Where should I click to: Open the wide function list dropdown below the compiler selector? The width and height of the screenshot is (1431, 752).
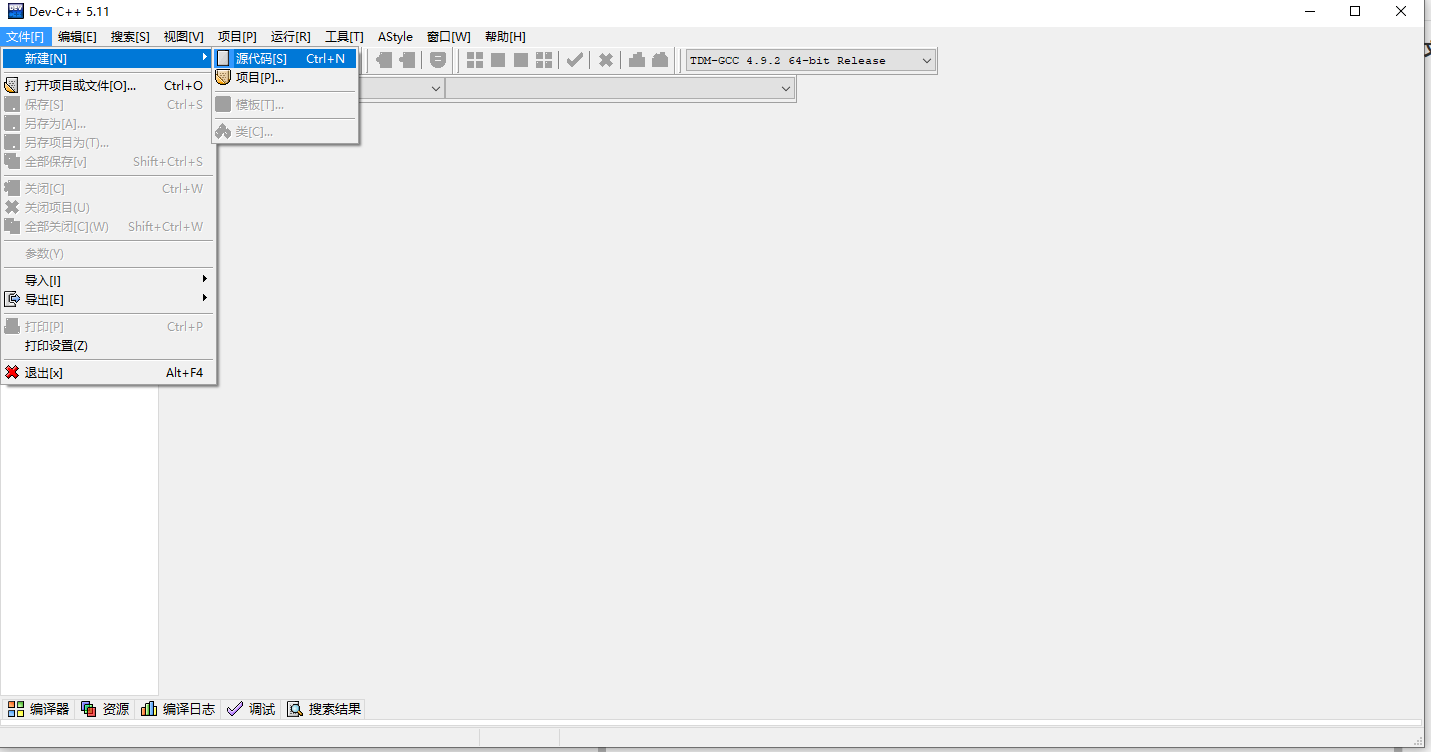point(620,89)
